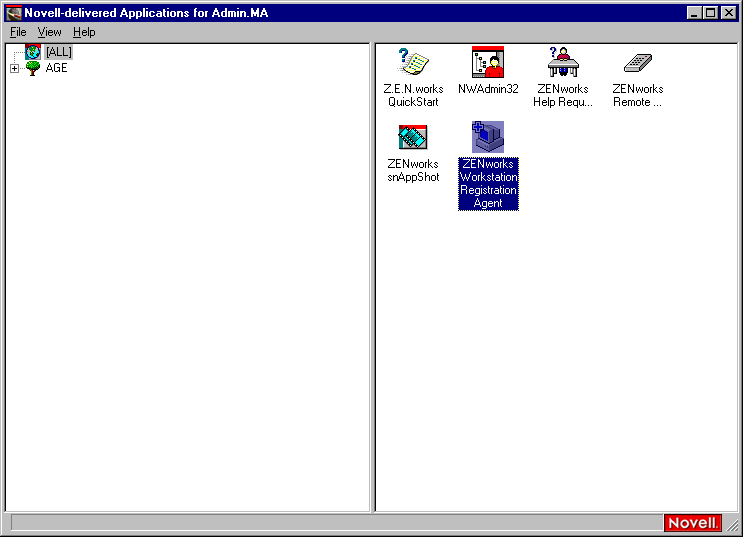Screen dimensions: 743x537
Task: Click the globe icon beside [ALL]
Action: (33, 52)
